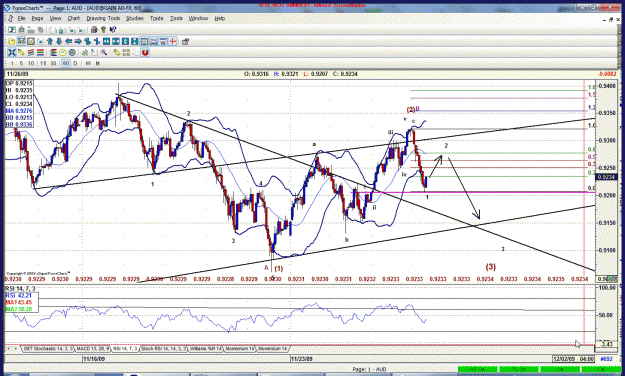Select the RSI 14, 7, 3 tab
This screenshot has height=376, width=625.
(x=125, y=348)
